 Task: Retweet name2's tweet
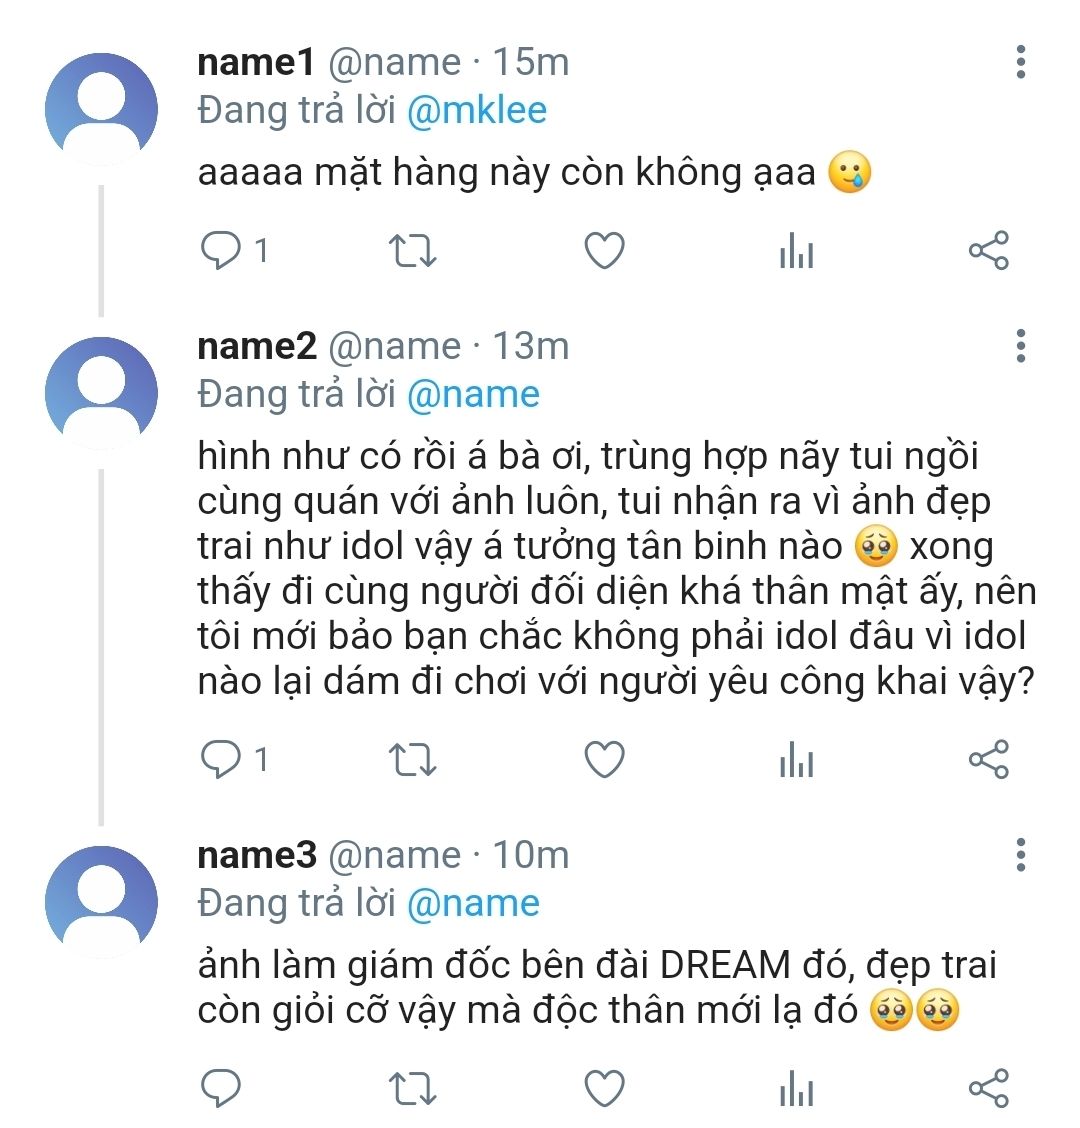(412, 760)
